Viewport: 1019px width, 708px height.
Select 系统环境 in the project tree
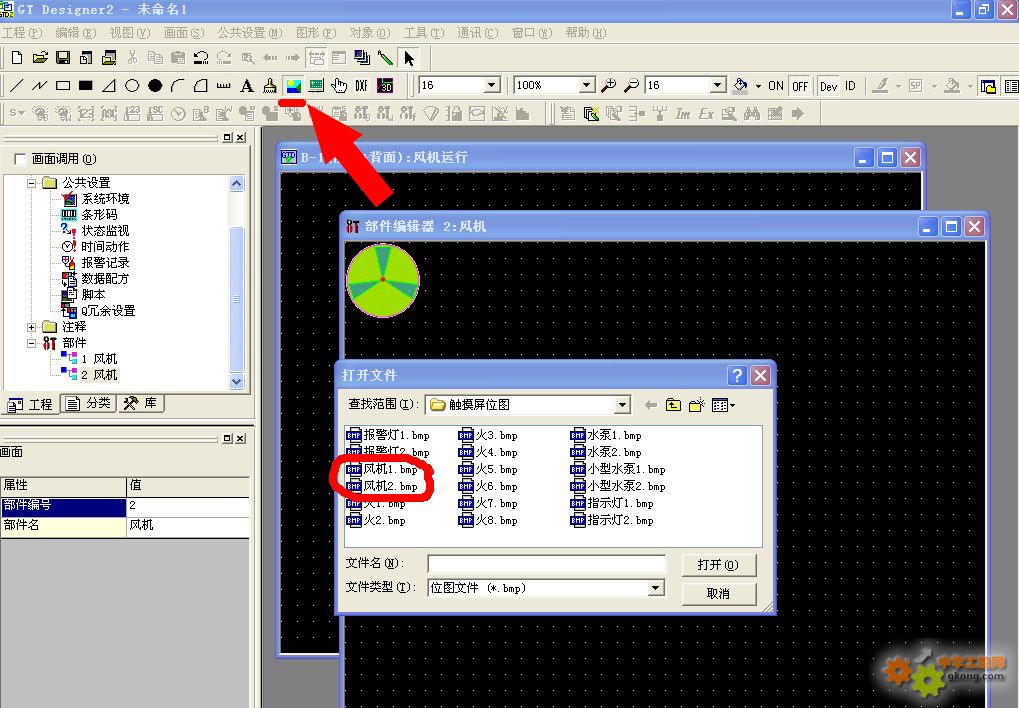click(96, 198)
